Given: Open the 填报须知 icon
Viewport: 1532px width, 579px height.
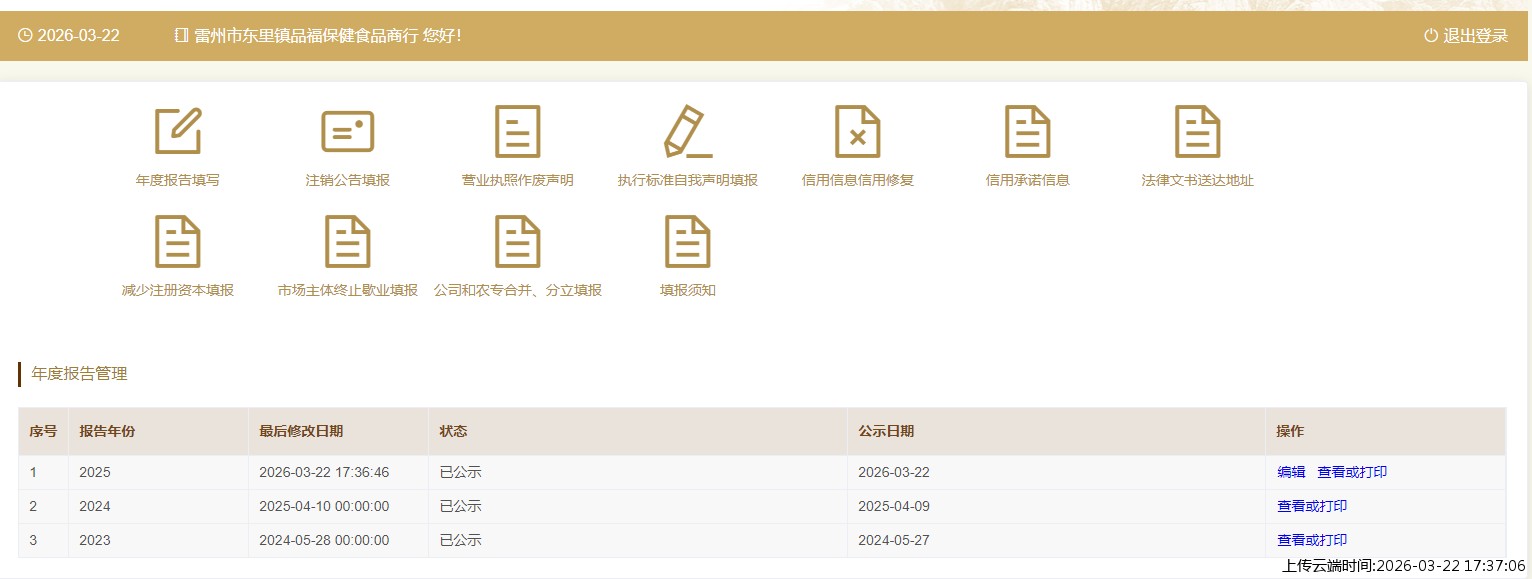Looking at the screenshot, I should (687, 242).
